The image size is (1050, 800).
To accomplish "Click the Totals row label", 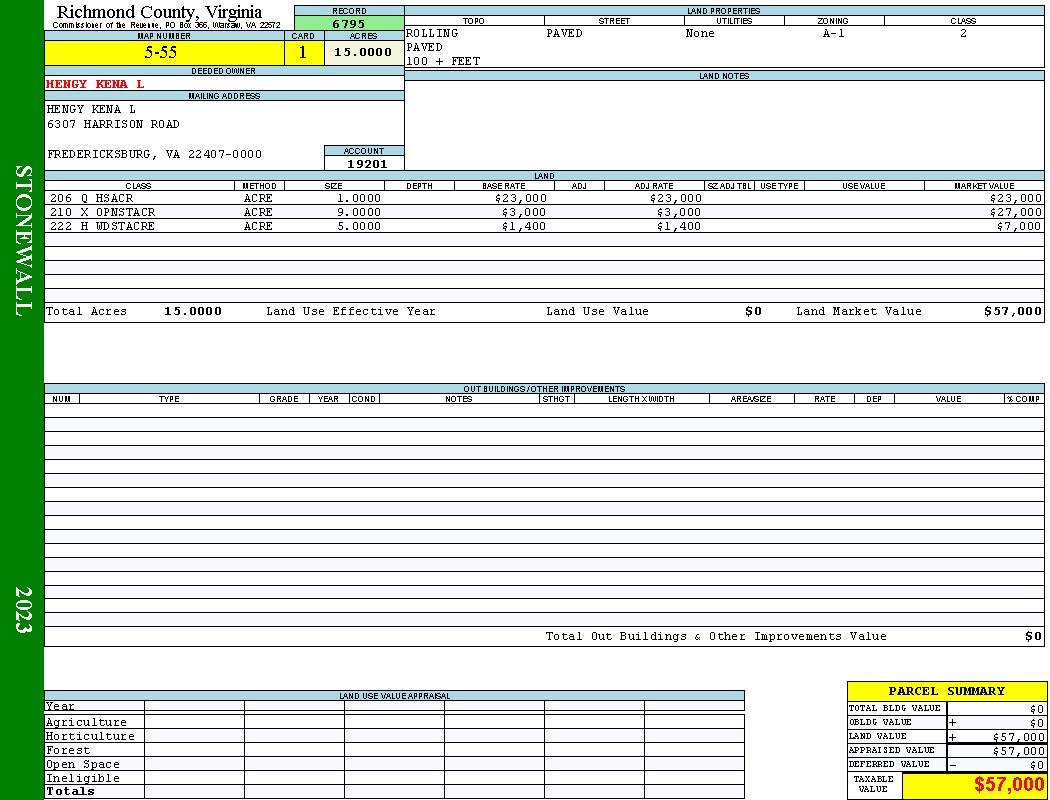I will pyautogui.click(x=70, y=791).
